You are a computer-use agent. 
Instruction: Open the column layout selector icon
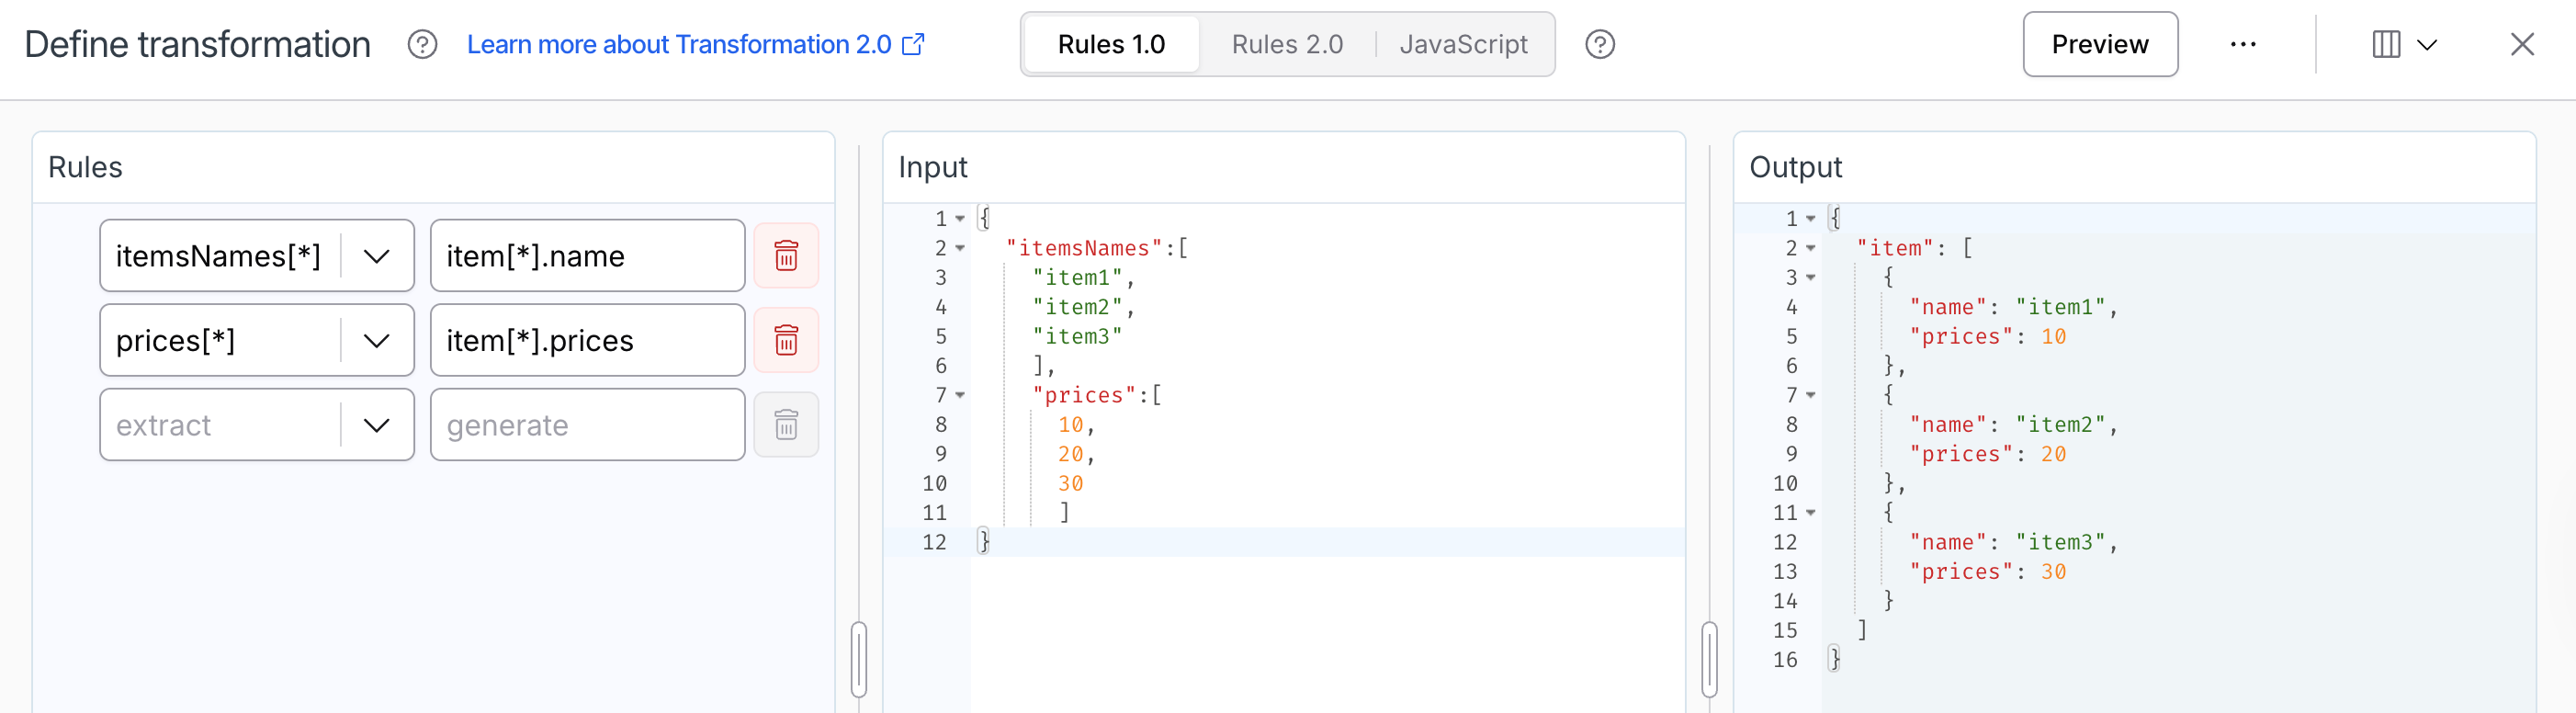pyautogui.click(x=2403, y=45)
